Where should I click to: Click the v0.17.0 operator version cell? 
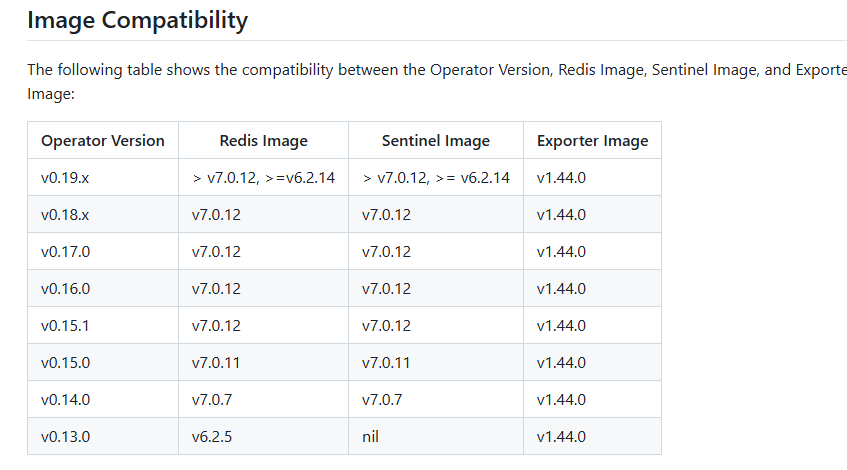pyautogui.click(x=103, y=251)
